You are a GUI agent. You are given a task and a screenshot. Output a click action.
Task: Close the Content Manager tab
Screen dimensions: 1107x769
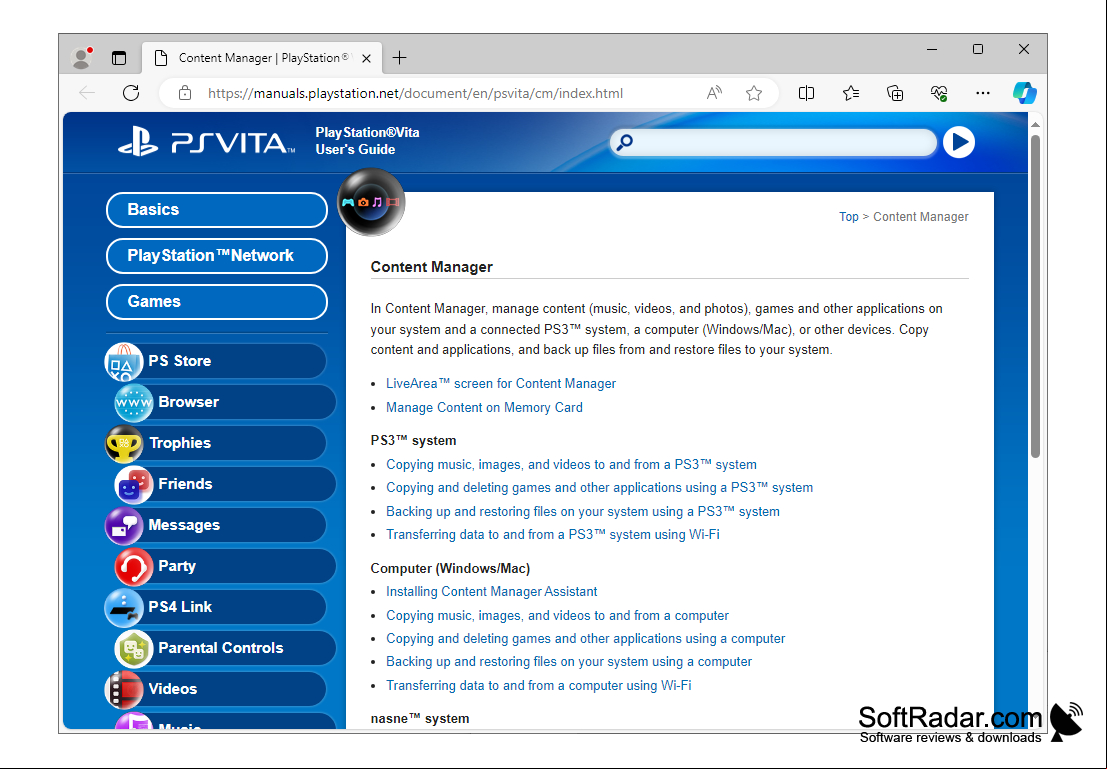point(366,58)
